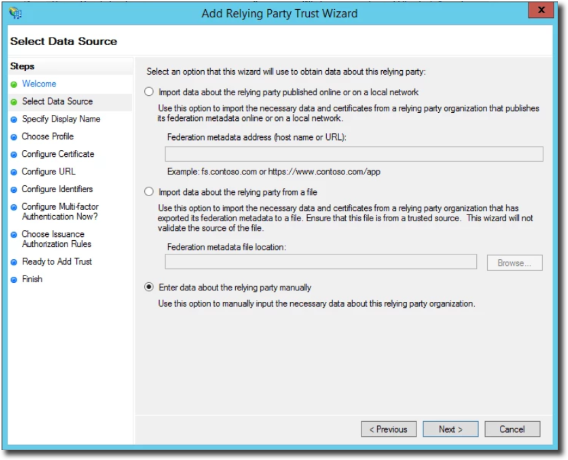Click the Federation metadata file location field
The width and height of the screenshot is (568, 460).
tap(321, 262)
